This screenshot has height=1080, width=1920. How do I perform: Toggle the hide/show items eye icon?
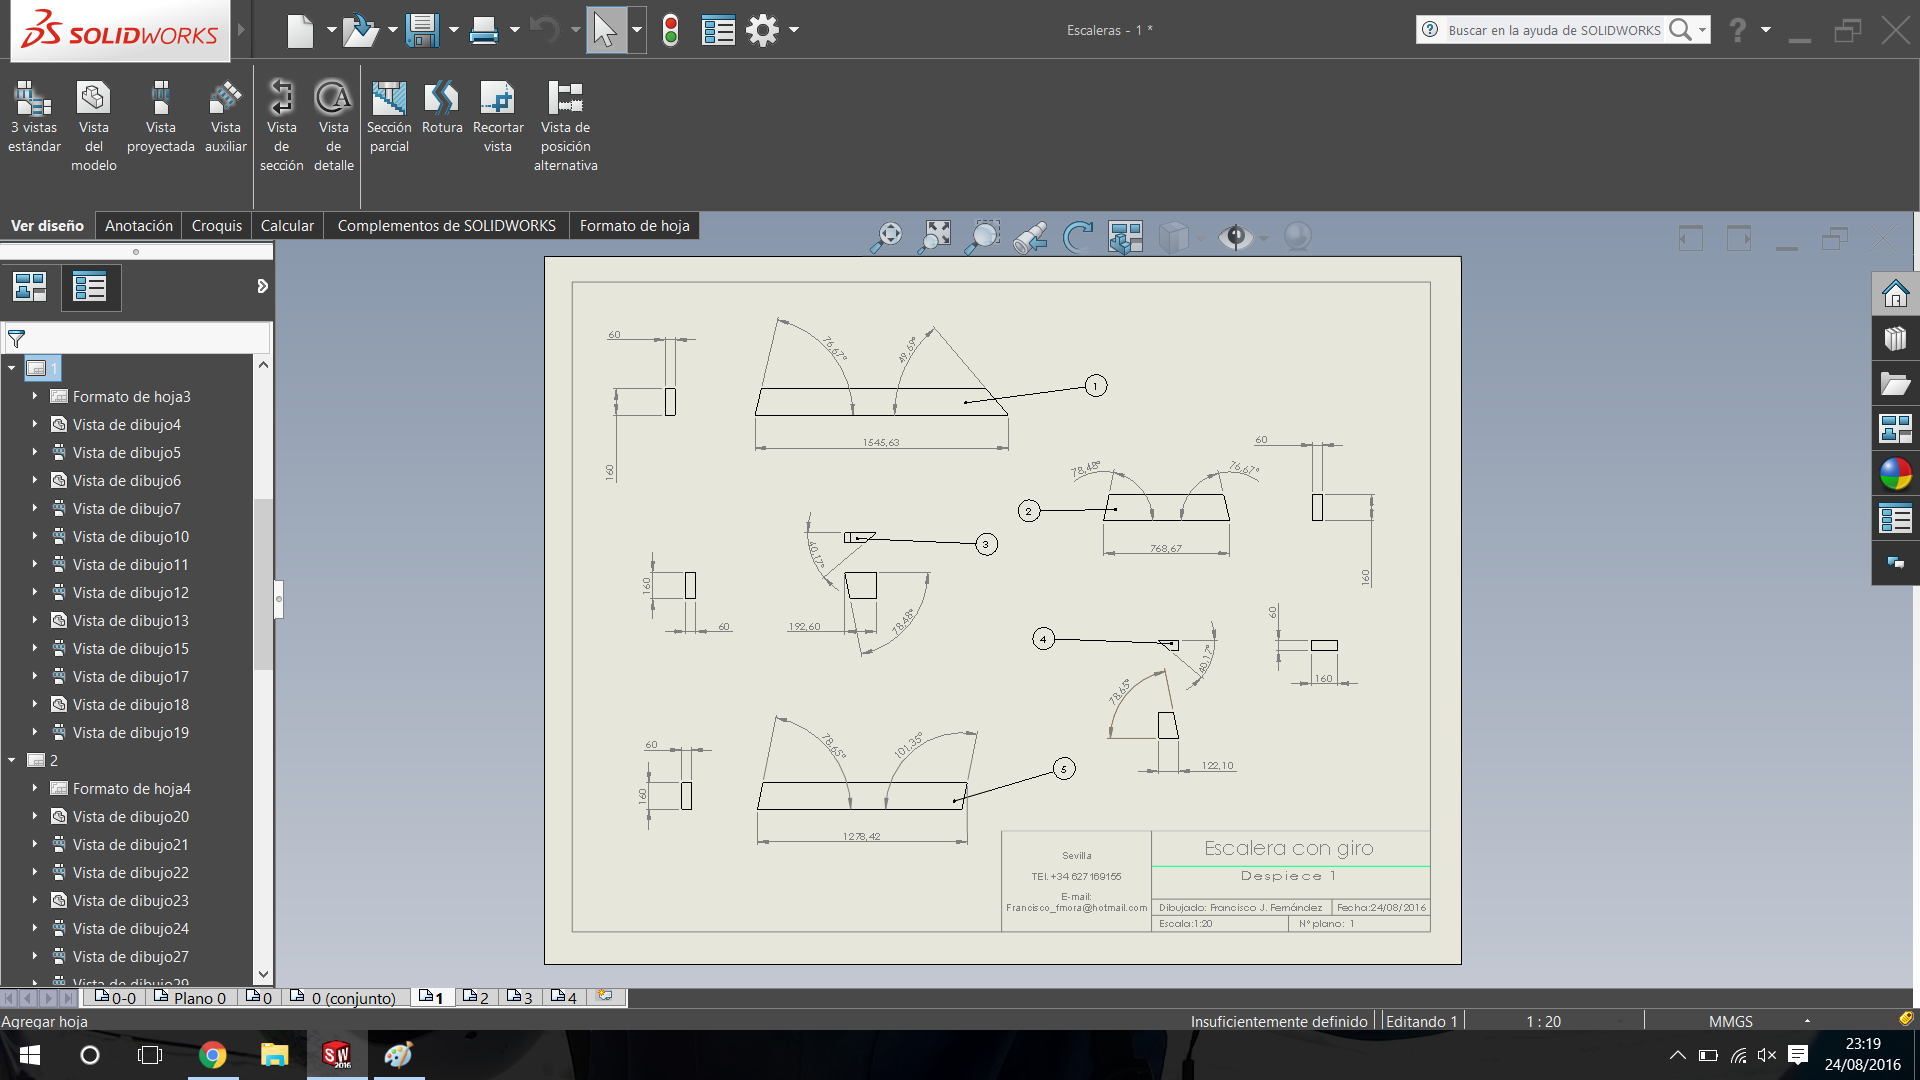coord(1236,237)
